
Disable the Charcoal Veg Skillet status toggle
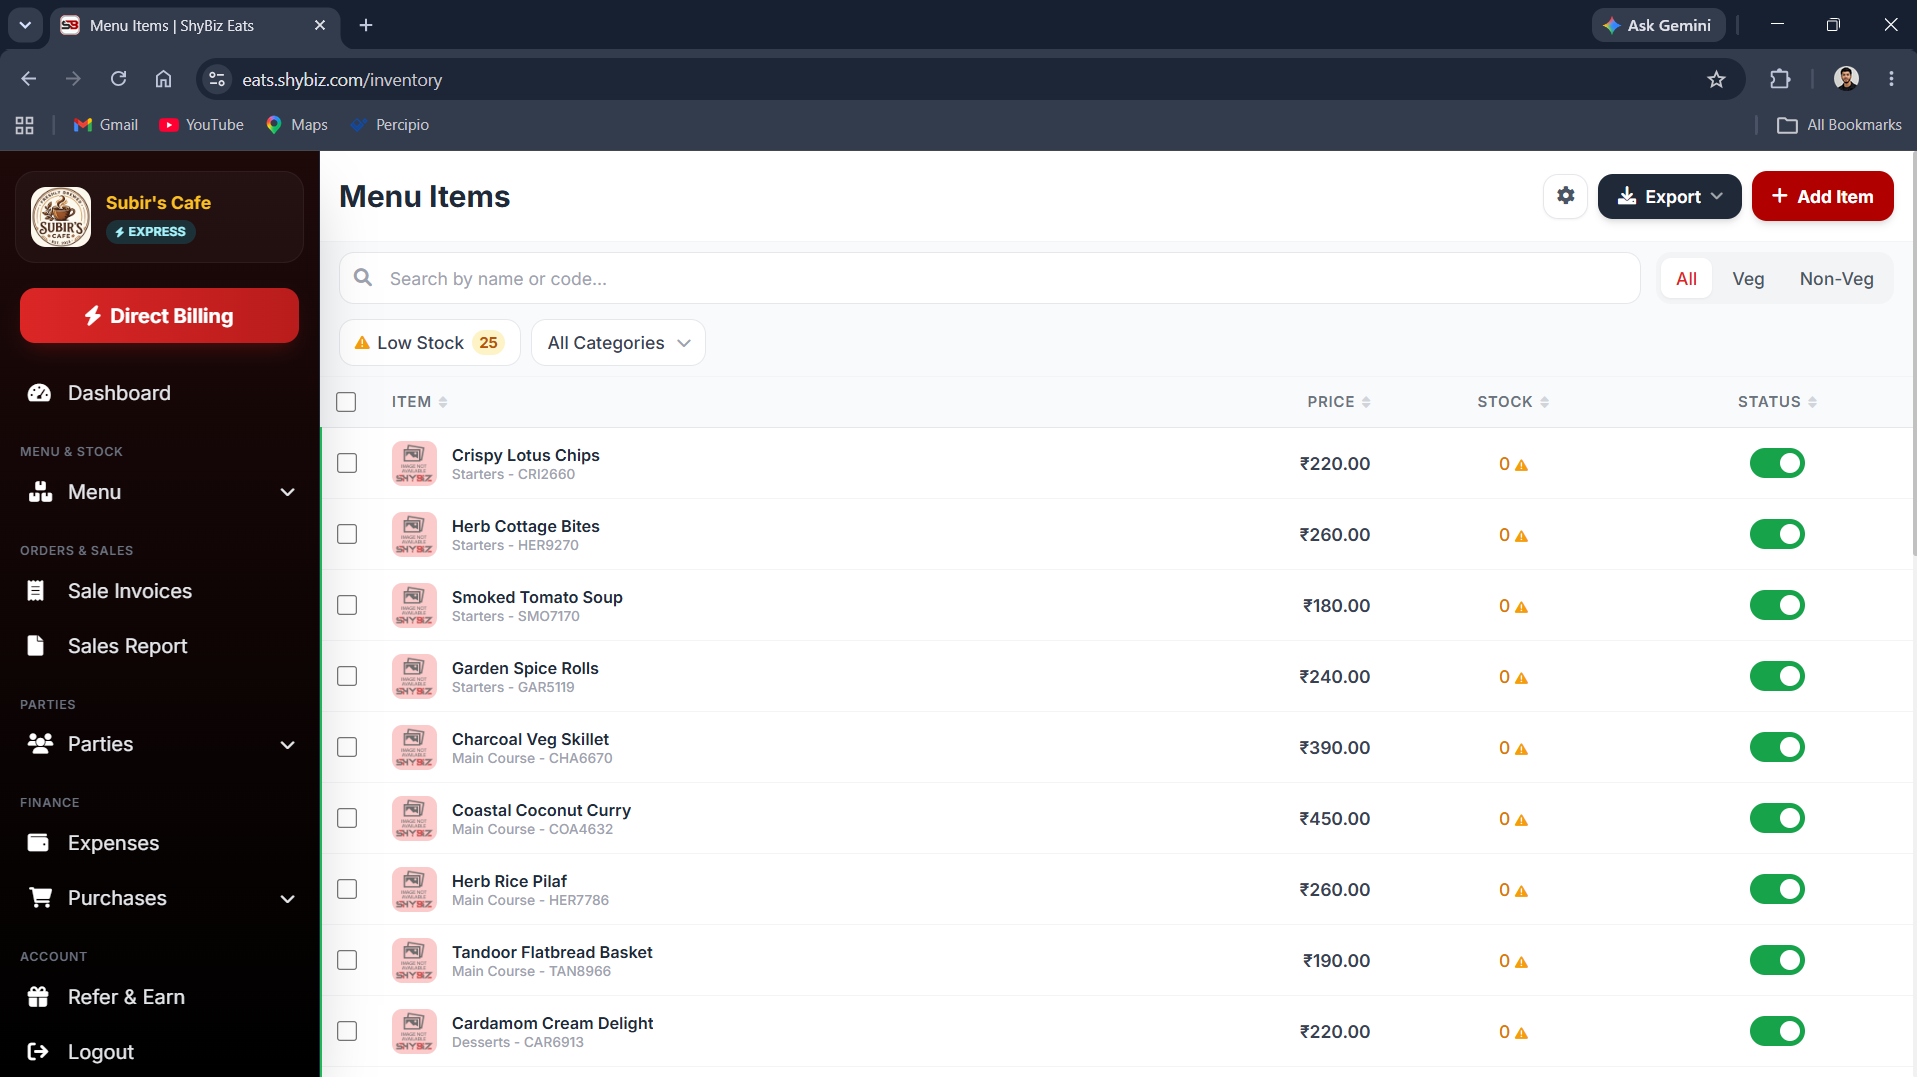coord(1776,747)
